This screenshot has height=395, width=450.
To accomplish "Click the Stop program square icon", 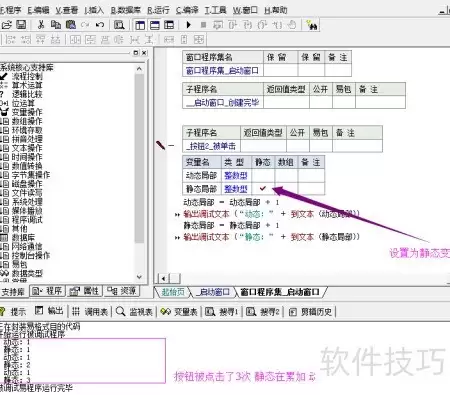I will coord(203,25).
